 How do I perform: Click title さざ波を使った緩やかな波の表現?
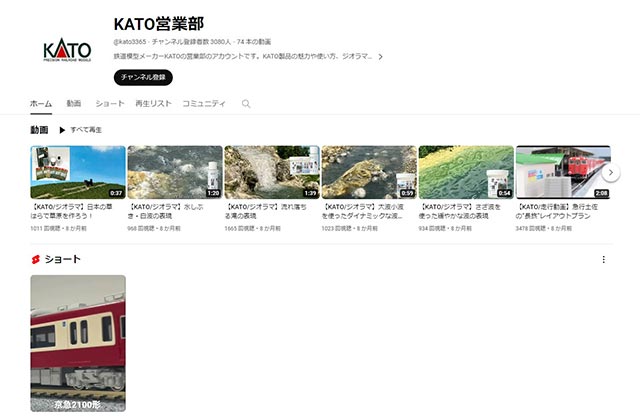[x=460, y=211]
